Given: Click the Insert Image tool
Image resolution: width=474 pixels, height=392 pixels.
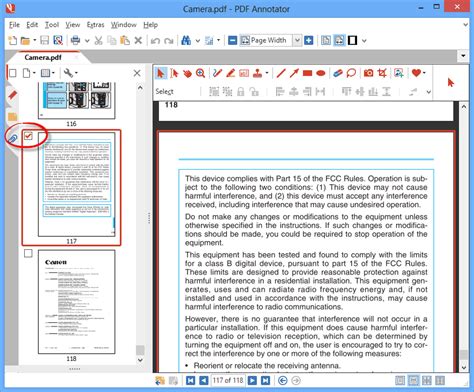Looking at the screenshot, I should point(399,73).
